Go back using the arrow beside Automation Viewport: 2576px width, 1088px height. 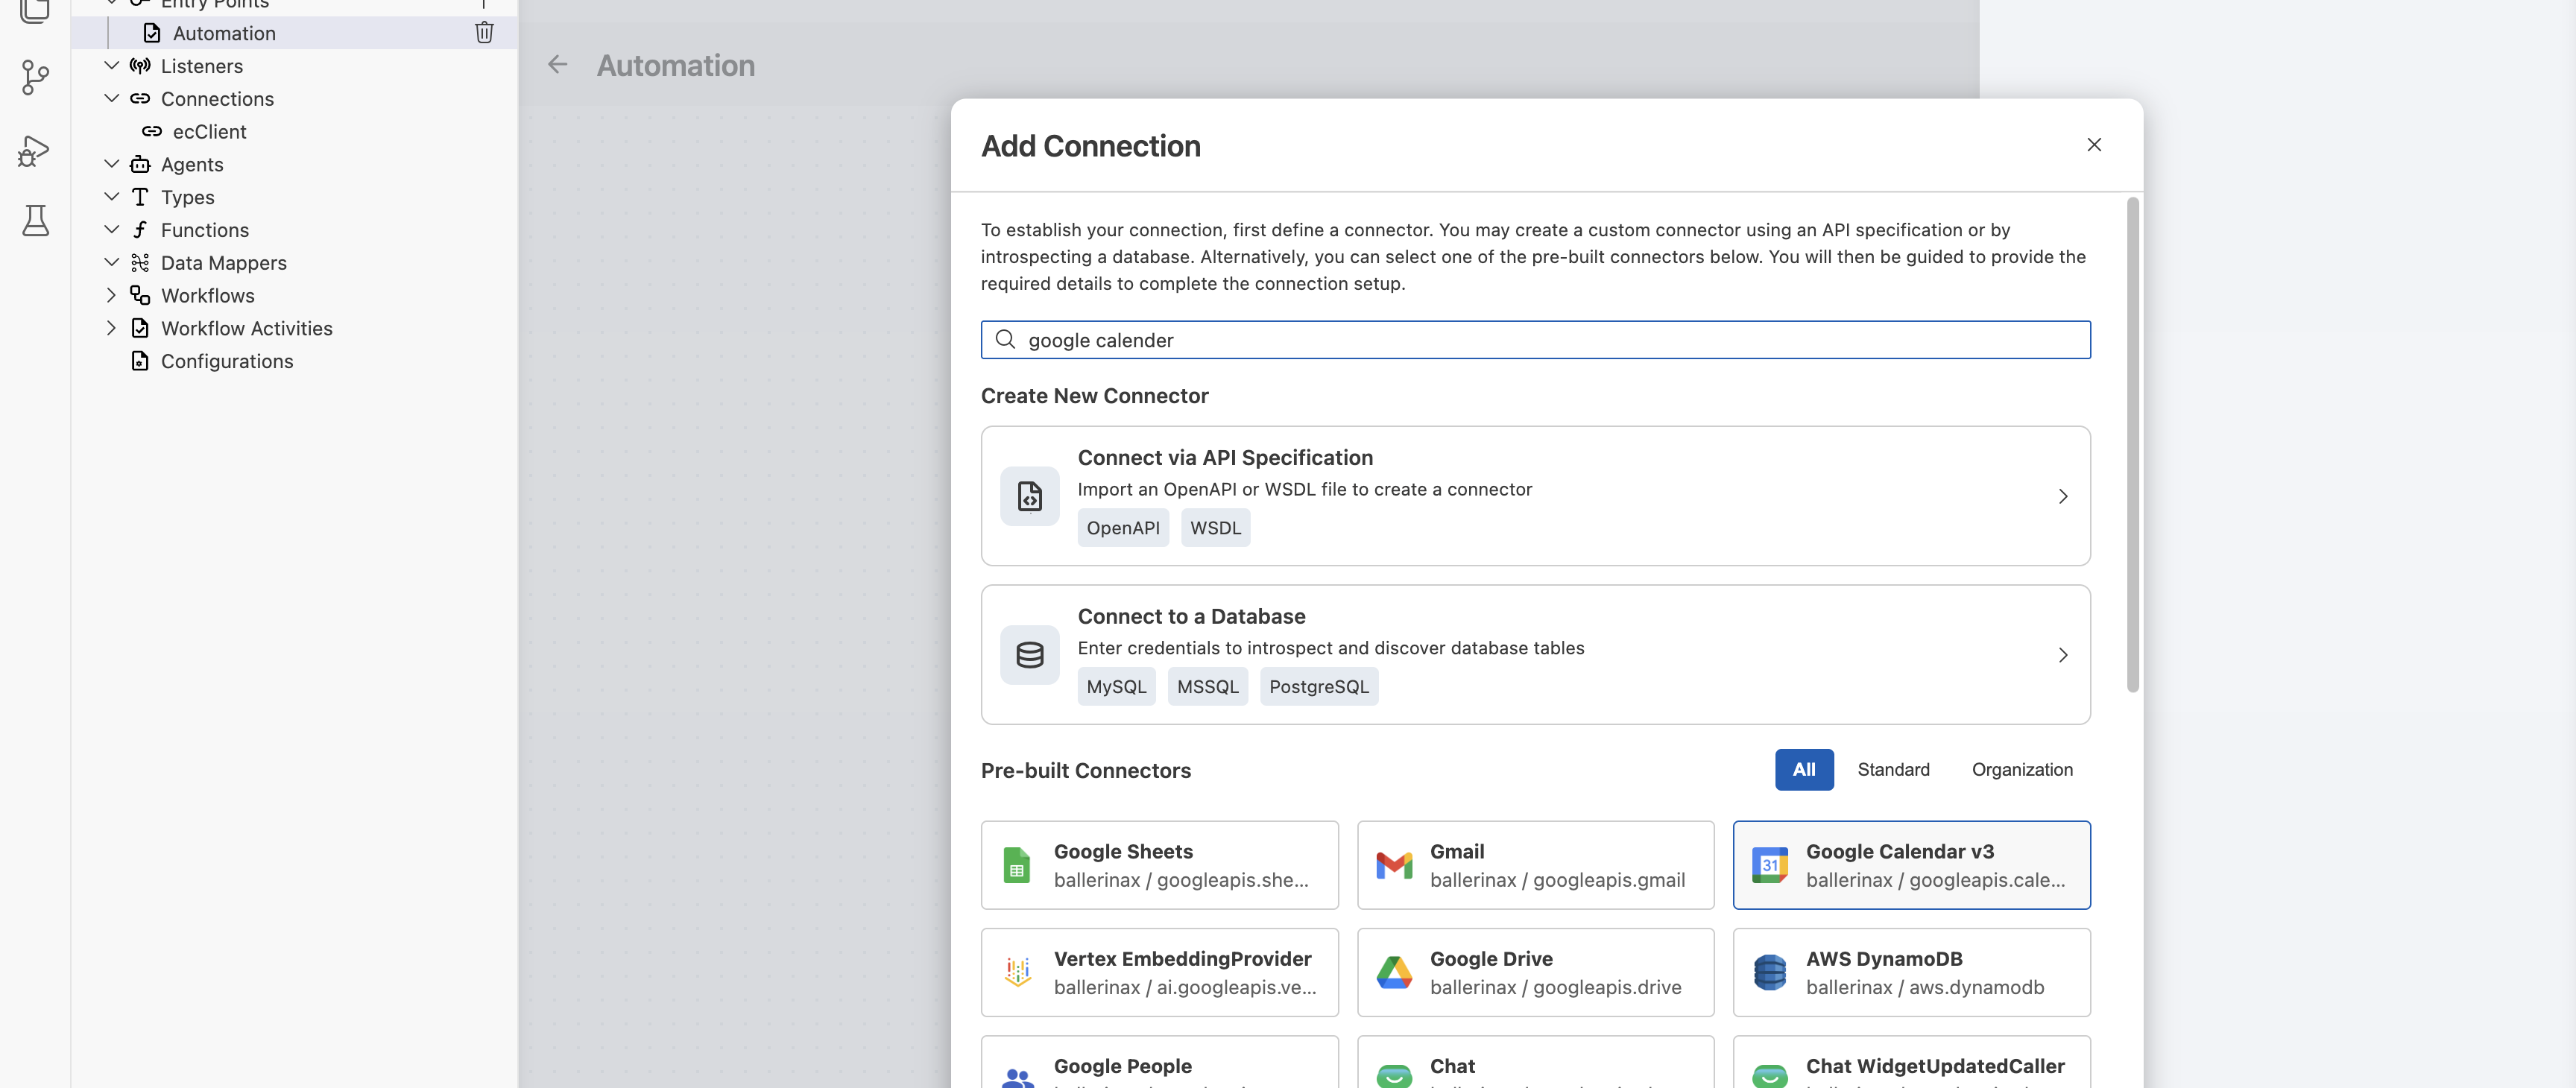click(557, 65)
